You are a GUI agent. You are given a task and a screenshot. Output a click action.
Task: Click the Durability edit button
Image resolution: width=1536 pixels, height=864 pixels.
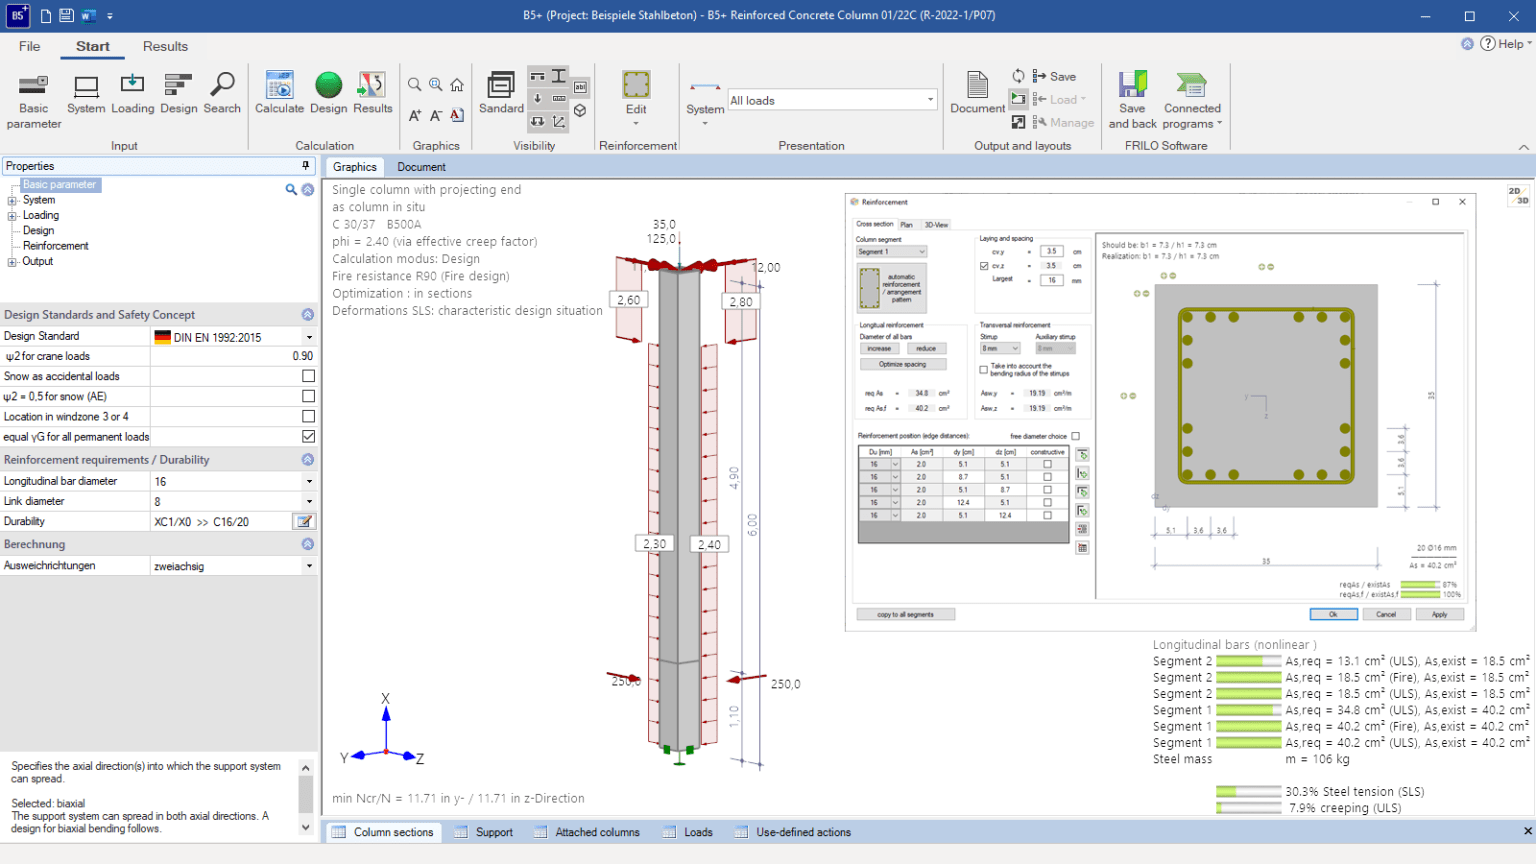click(x=304, y=521)
